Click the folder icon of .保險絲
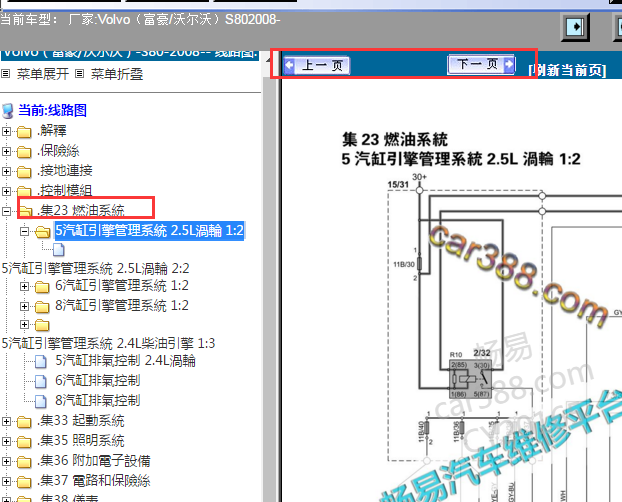The image size is (622, 502). click(24, 152)
